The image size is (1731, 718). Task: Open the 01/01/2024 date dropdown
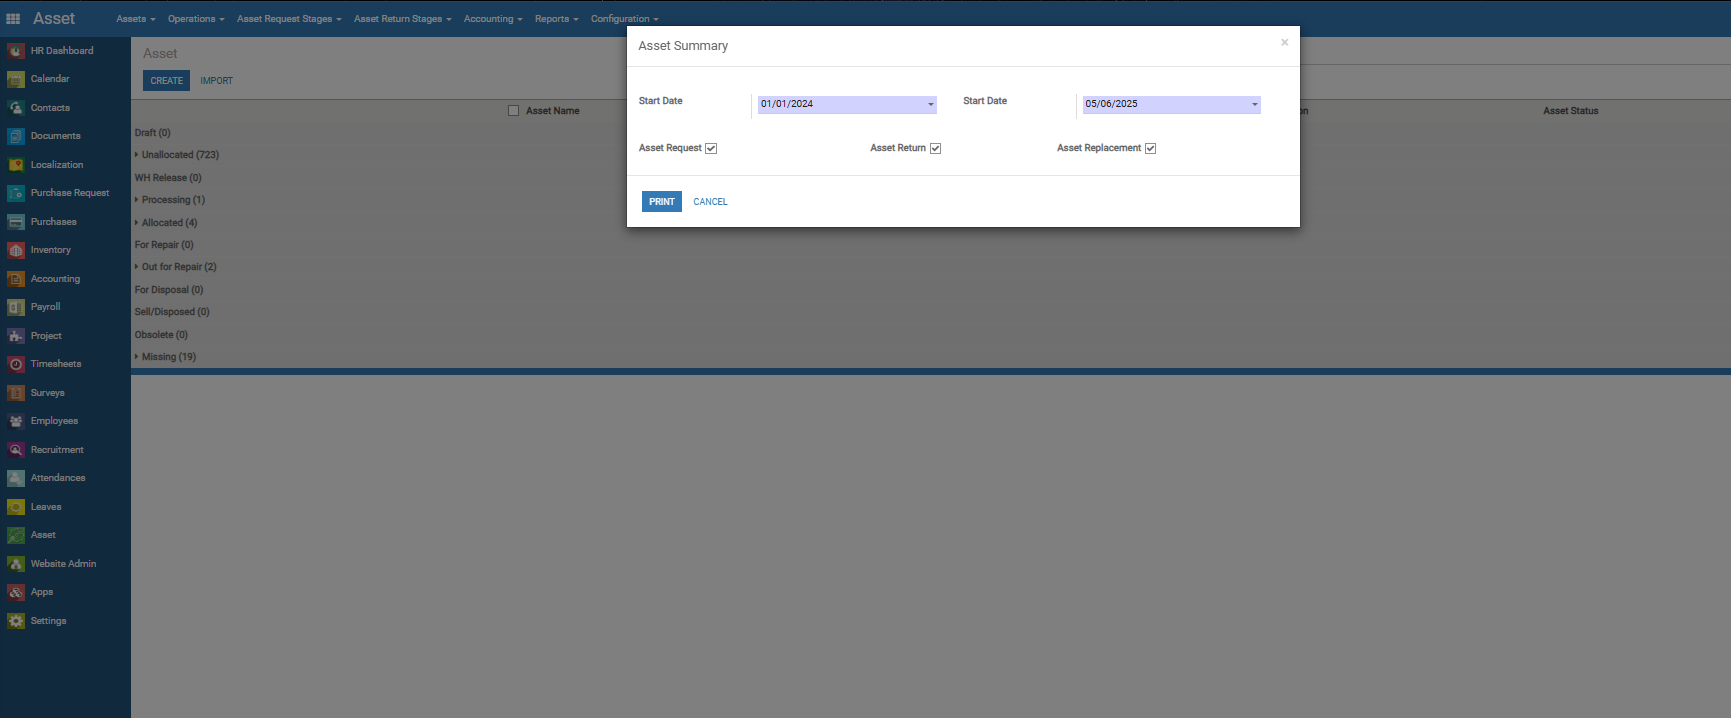[930, 105]
